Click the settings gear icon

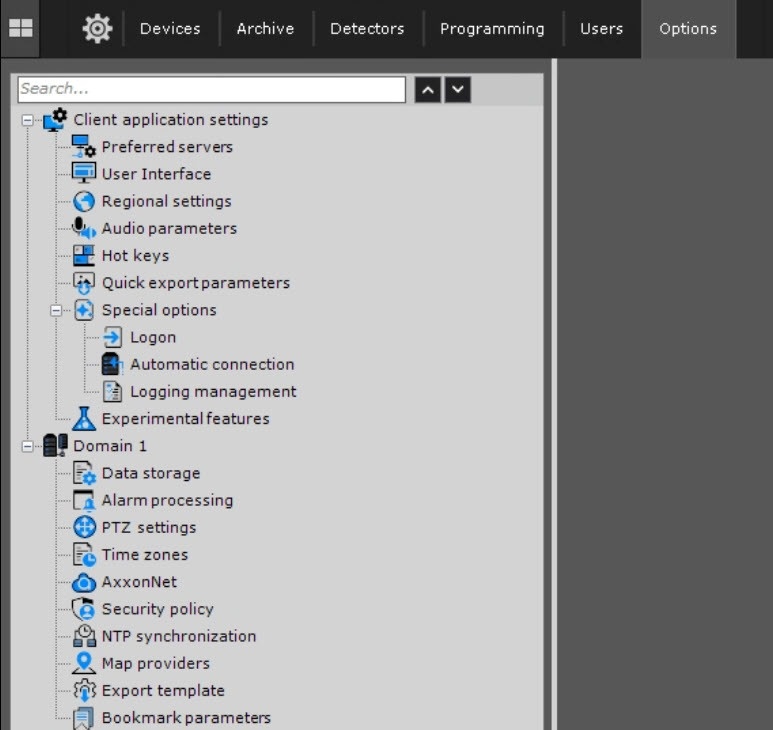(x=97, y=29)
